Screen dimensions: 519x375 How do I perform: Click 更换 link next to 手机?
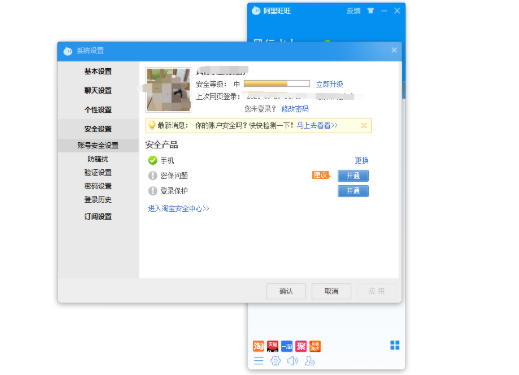click(x=361, y=161)
